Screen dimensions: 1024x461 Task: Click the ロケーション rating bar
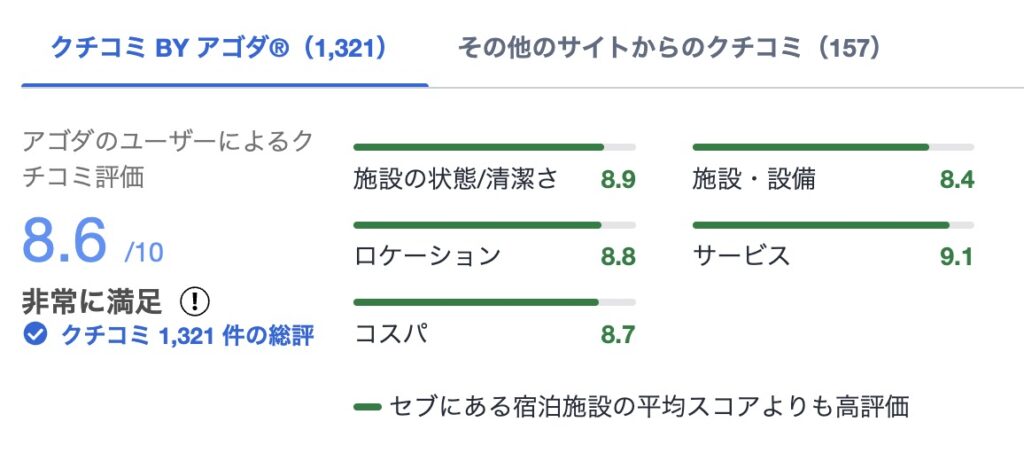coord(494,225)
